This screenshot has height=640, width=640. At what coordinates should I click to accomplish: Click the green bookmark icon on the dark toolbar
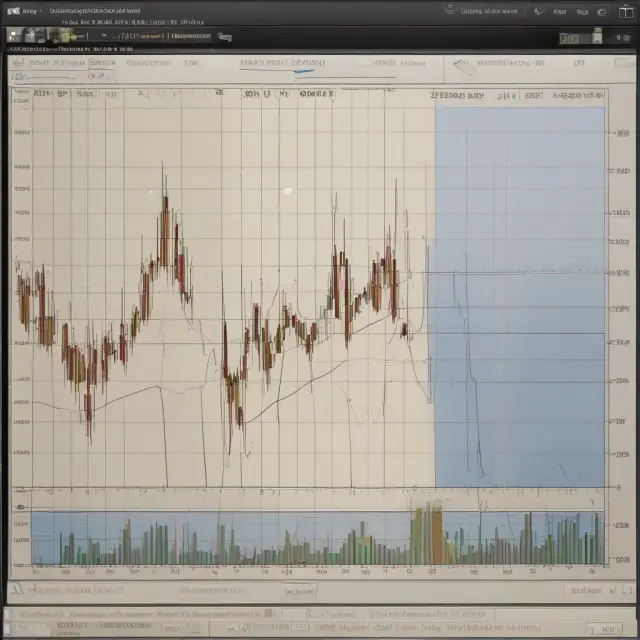(x=597, y=36)
